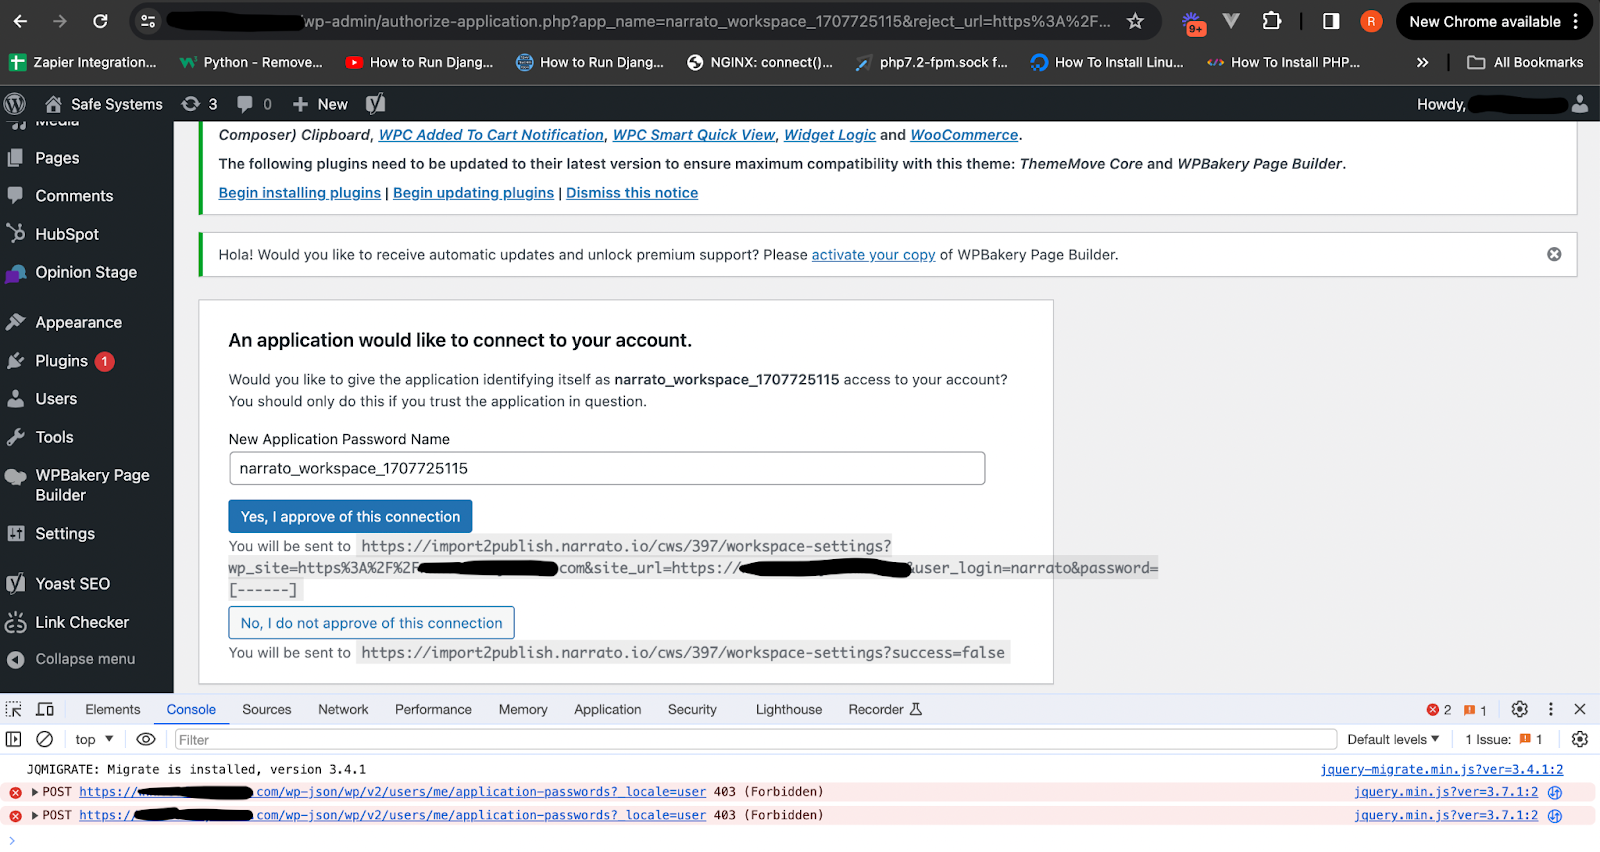The height and width of the screenshot is (852, 1600).
Task: Close the DevTools panel
Action: (1580, 709)
